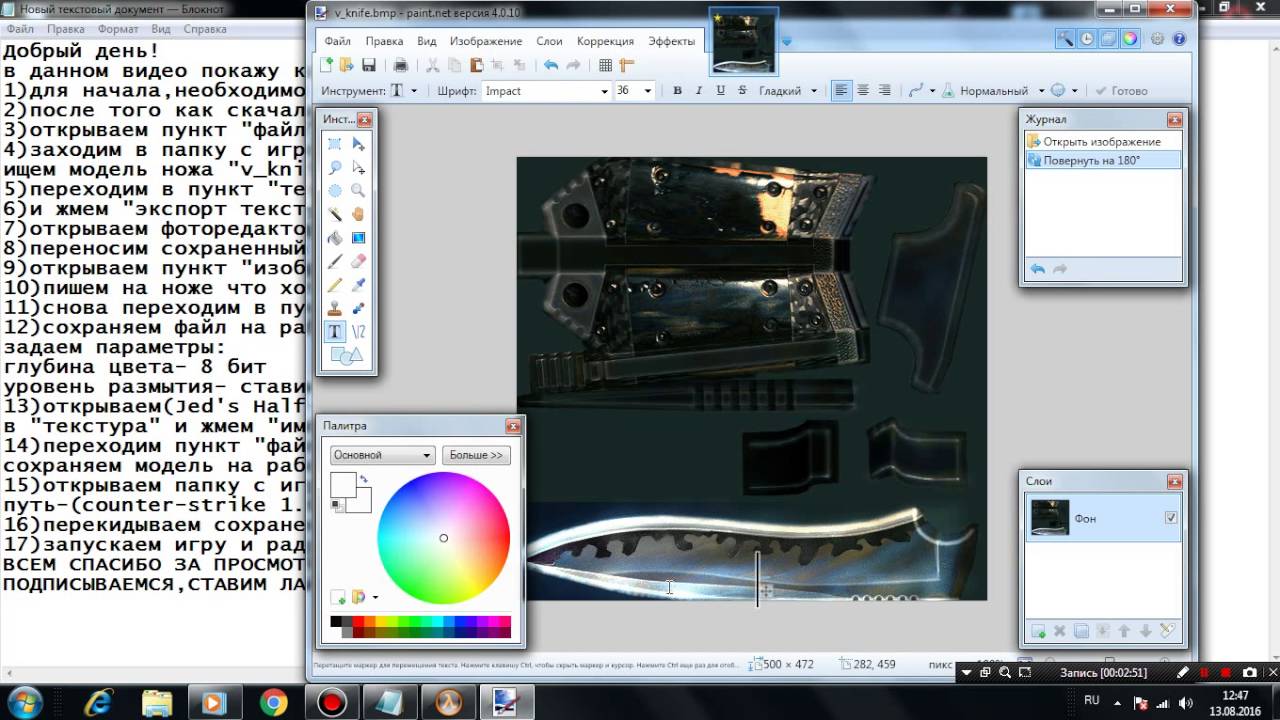Image resolution: width=1280 pixels, height=720 pixels.
Task: Open Формат menu in Блокнот
Action: click(x=118, y=29)
